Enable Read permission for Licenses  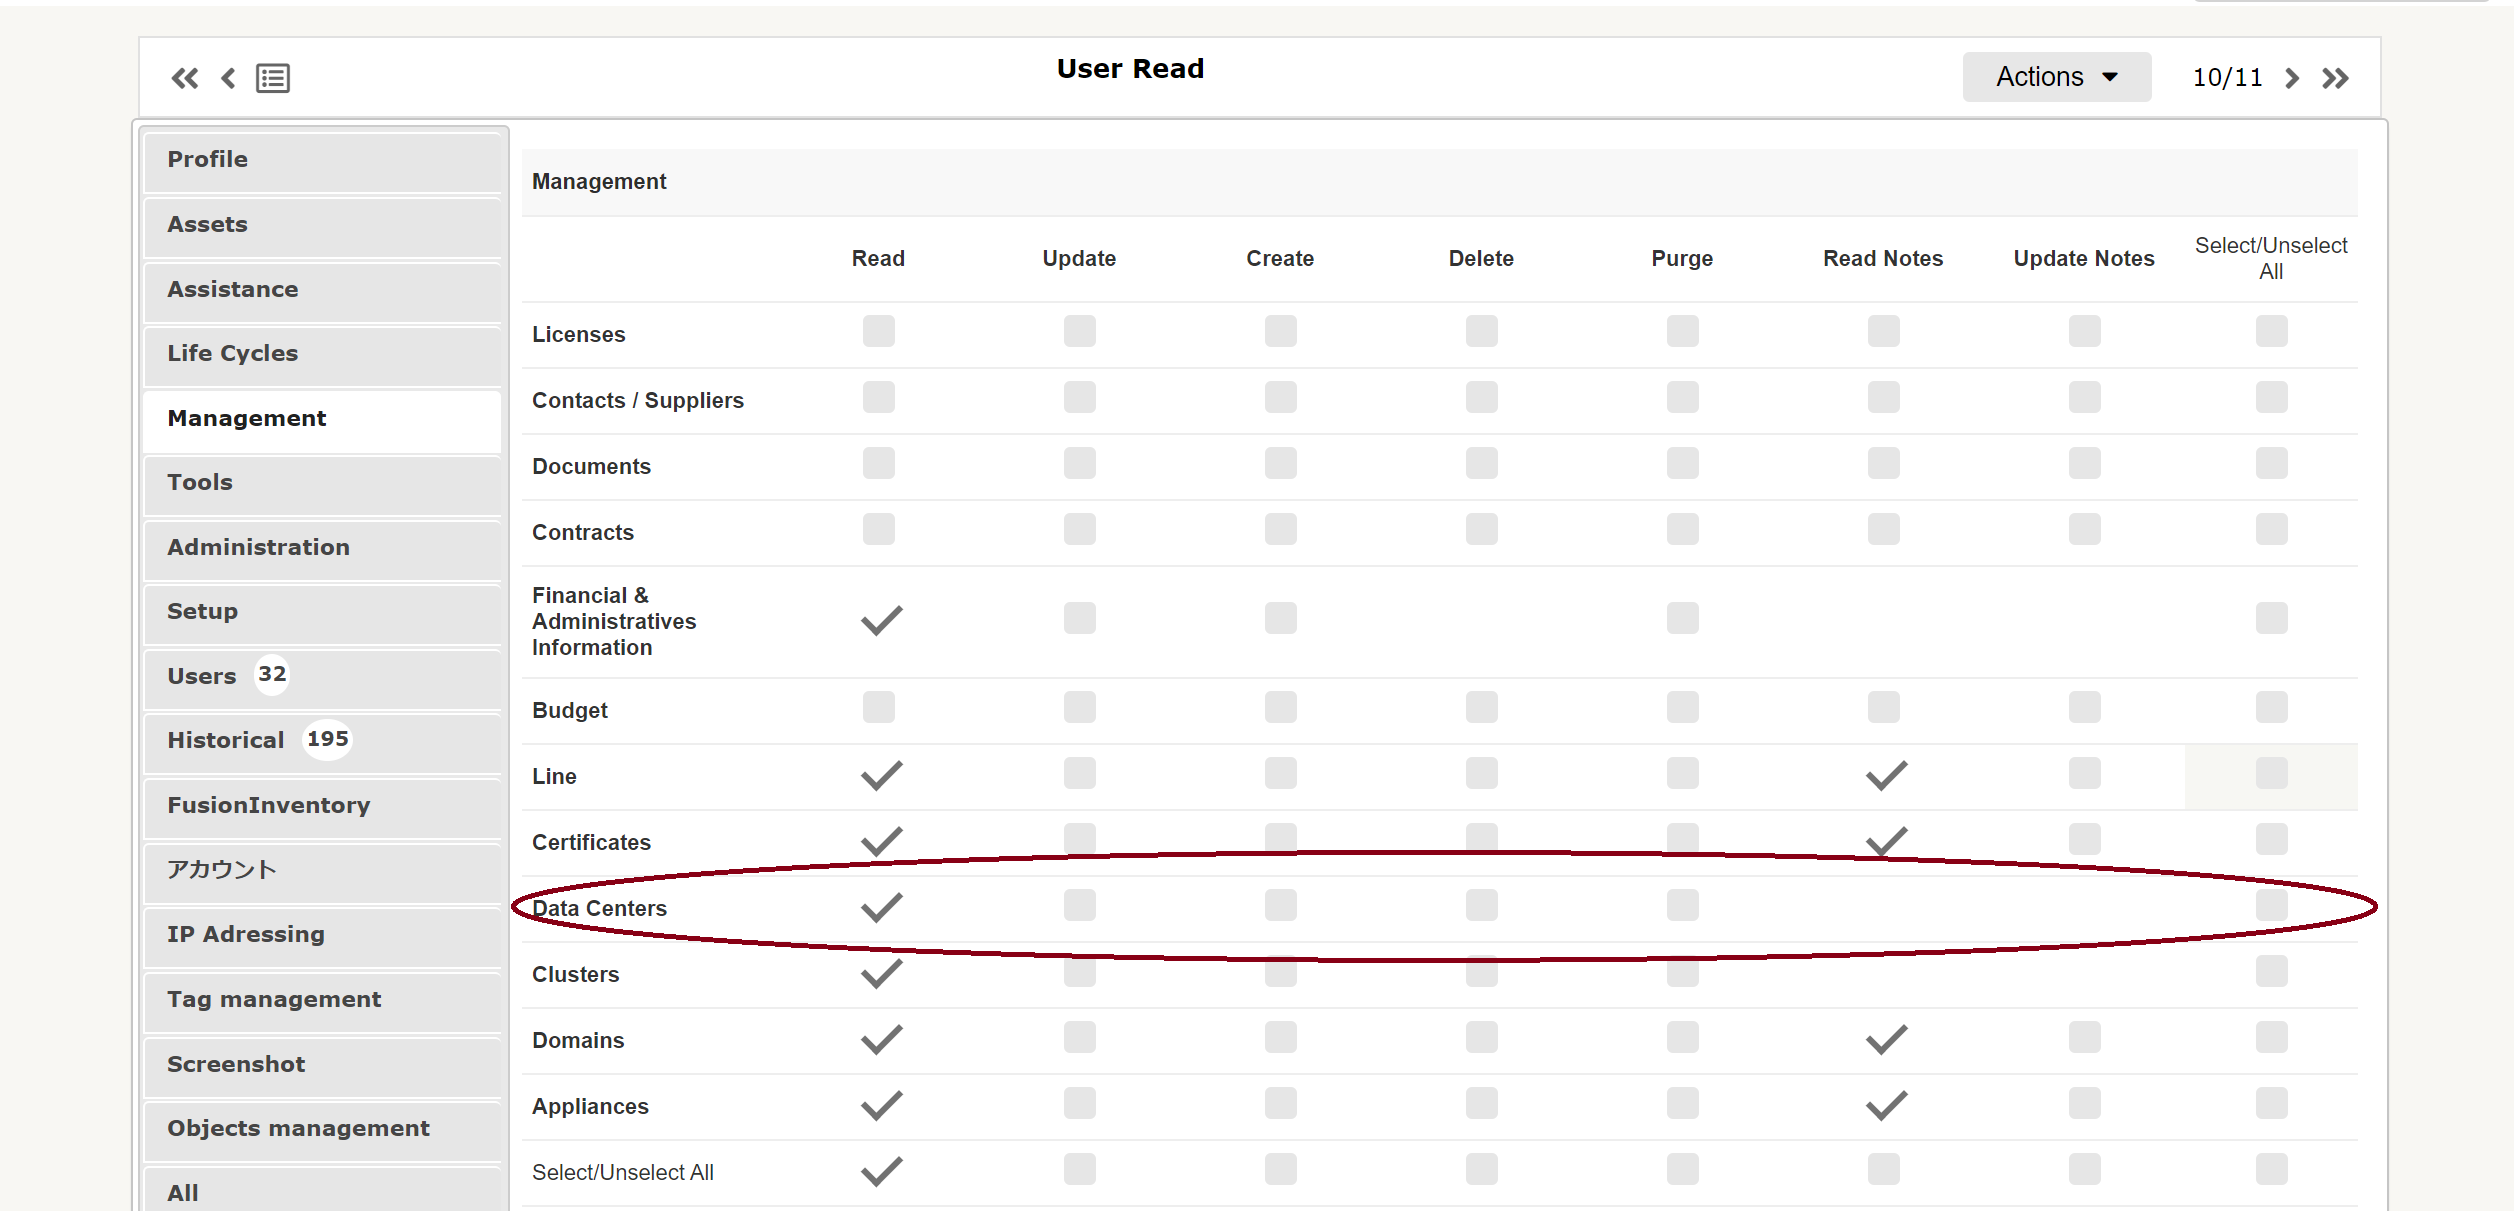tap(879, 331)
